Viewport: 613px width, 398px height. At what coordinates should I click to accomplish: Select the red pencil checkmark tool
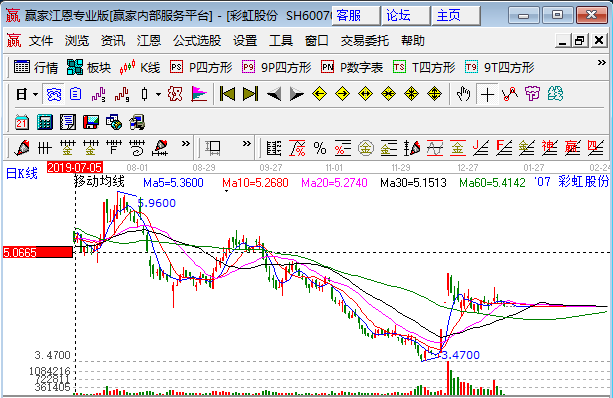tap(22, 148)
